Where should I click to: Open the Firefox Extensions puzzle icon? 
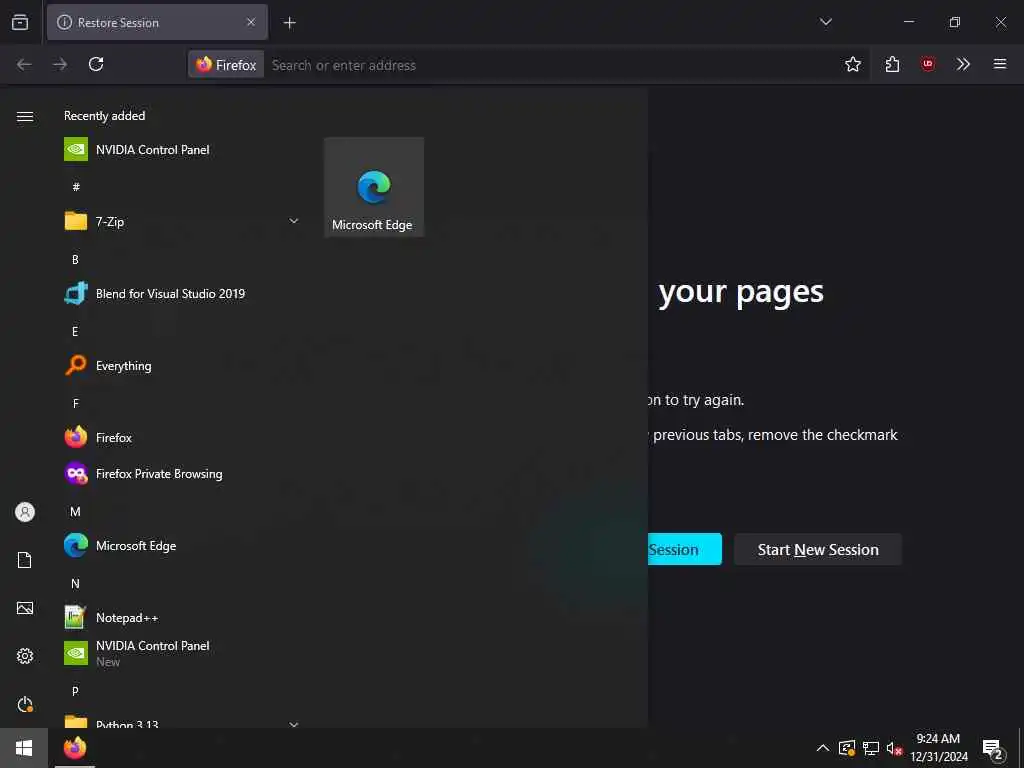(893, 64)
